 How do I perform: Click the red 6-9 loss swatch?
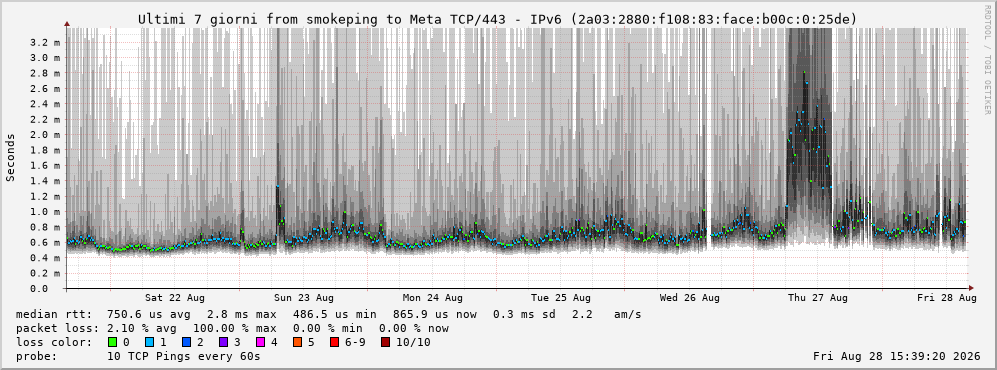[334, 343]
